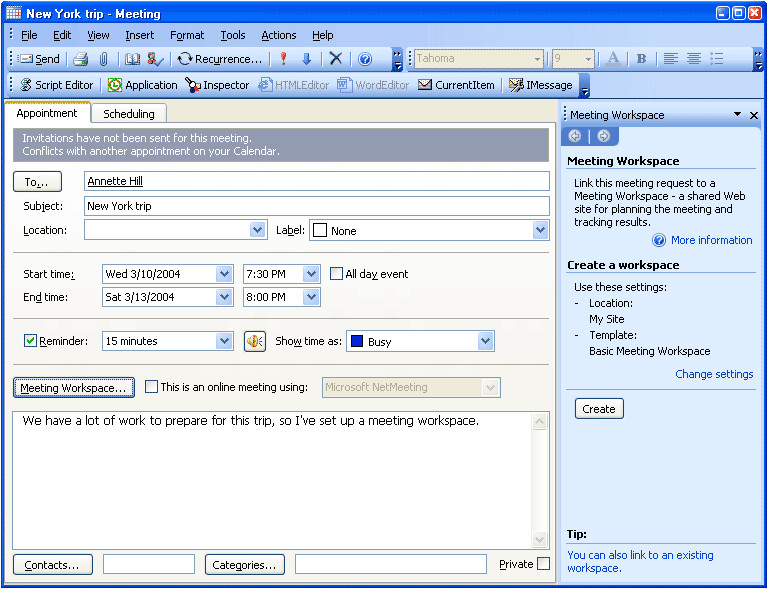
Task: Follow the Change settings link
Action: [x=714, y=374]
